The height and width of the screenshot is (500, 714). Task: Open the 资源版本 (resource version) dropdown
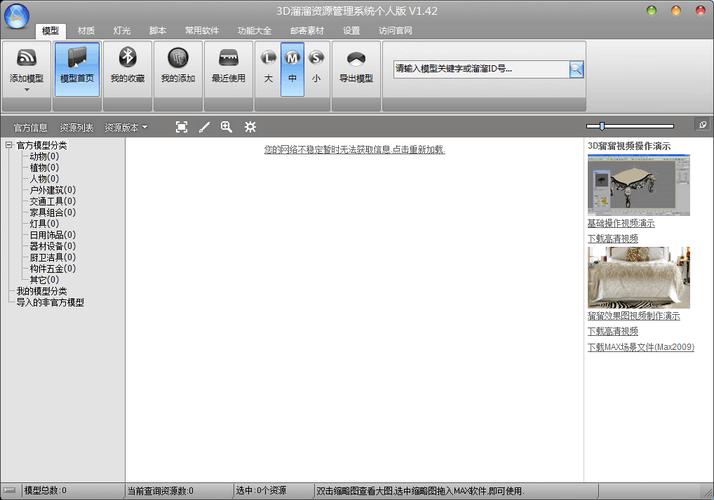[x=126, y=128]
